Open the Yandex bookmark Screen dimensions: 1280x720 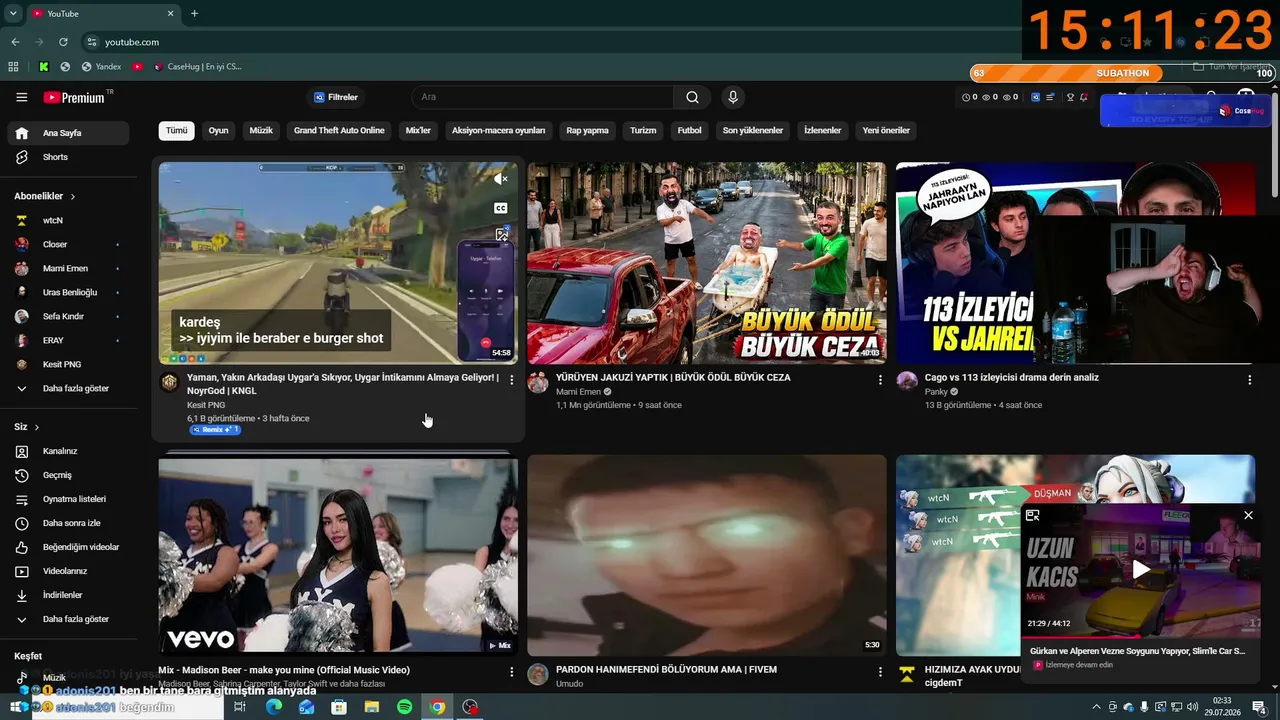101,67
